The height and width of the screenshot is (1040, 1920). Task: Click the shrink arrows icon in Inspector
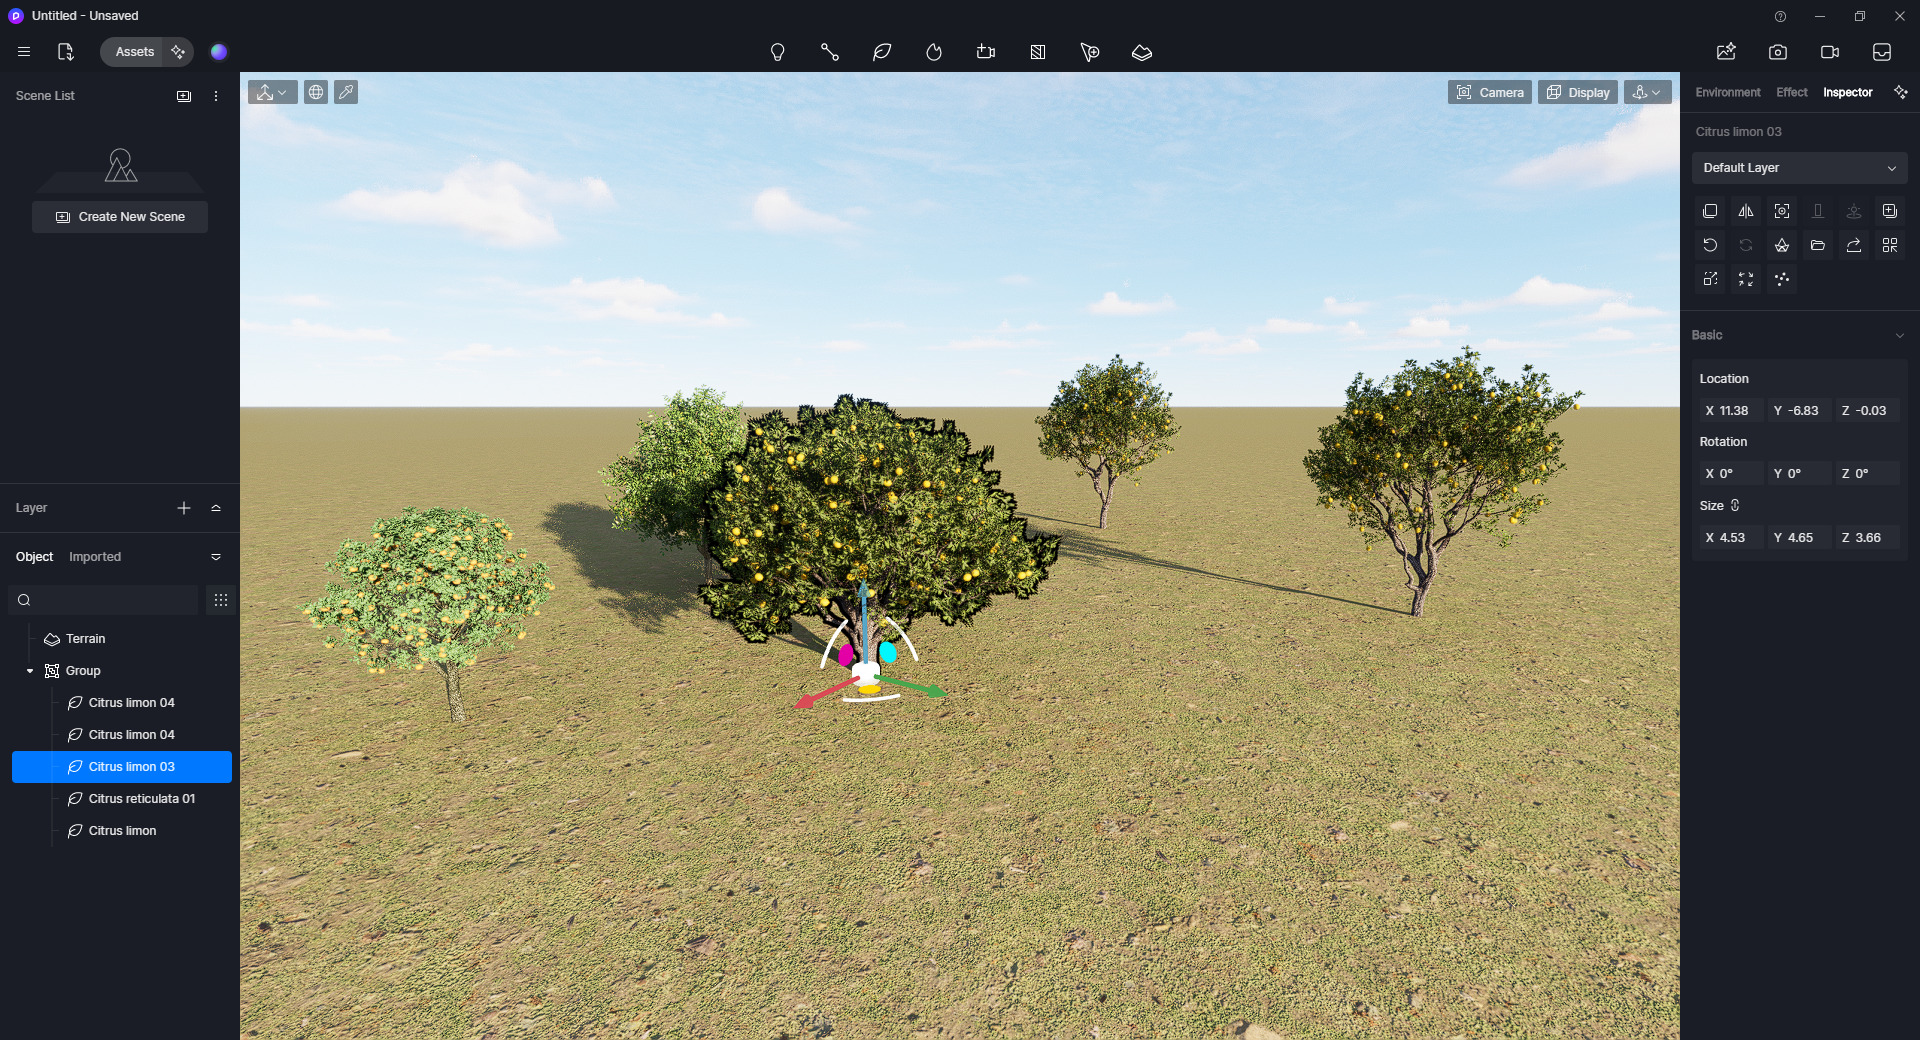[x=1746, y=279]
